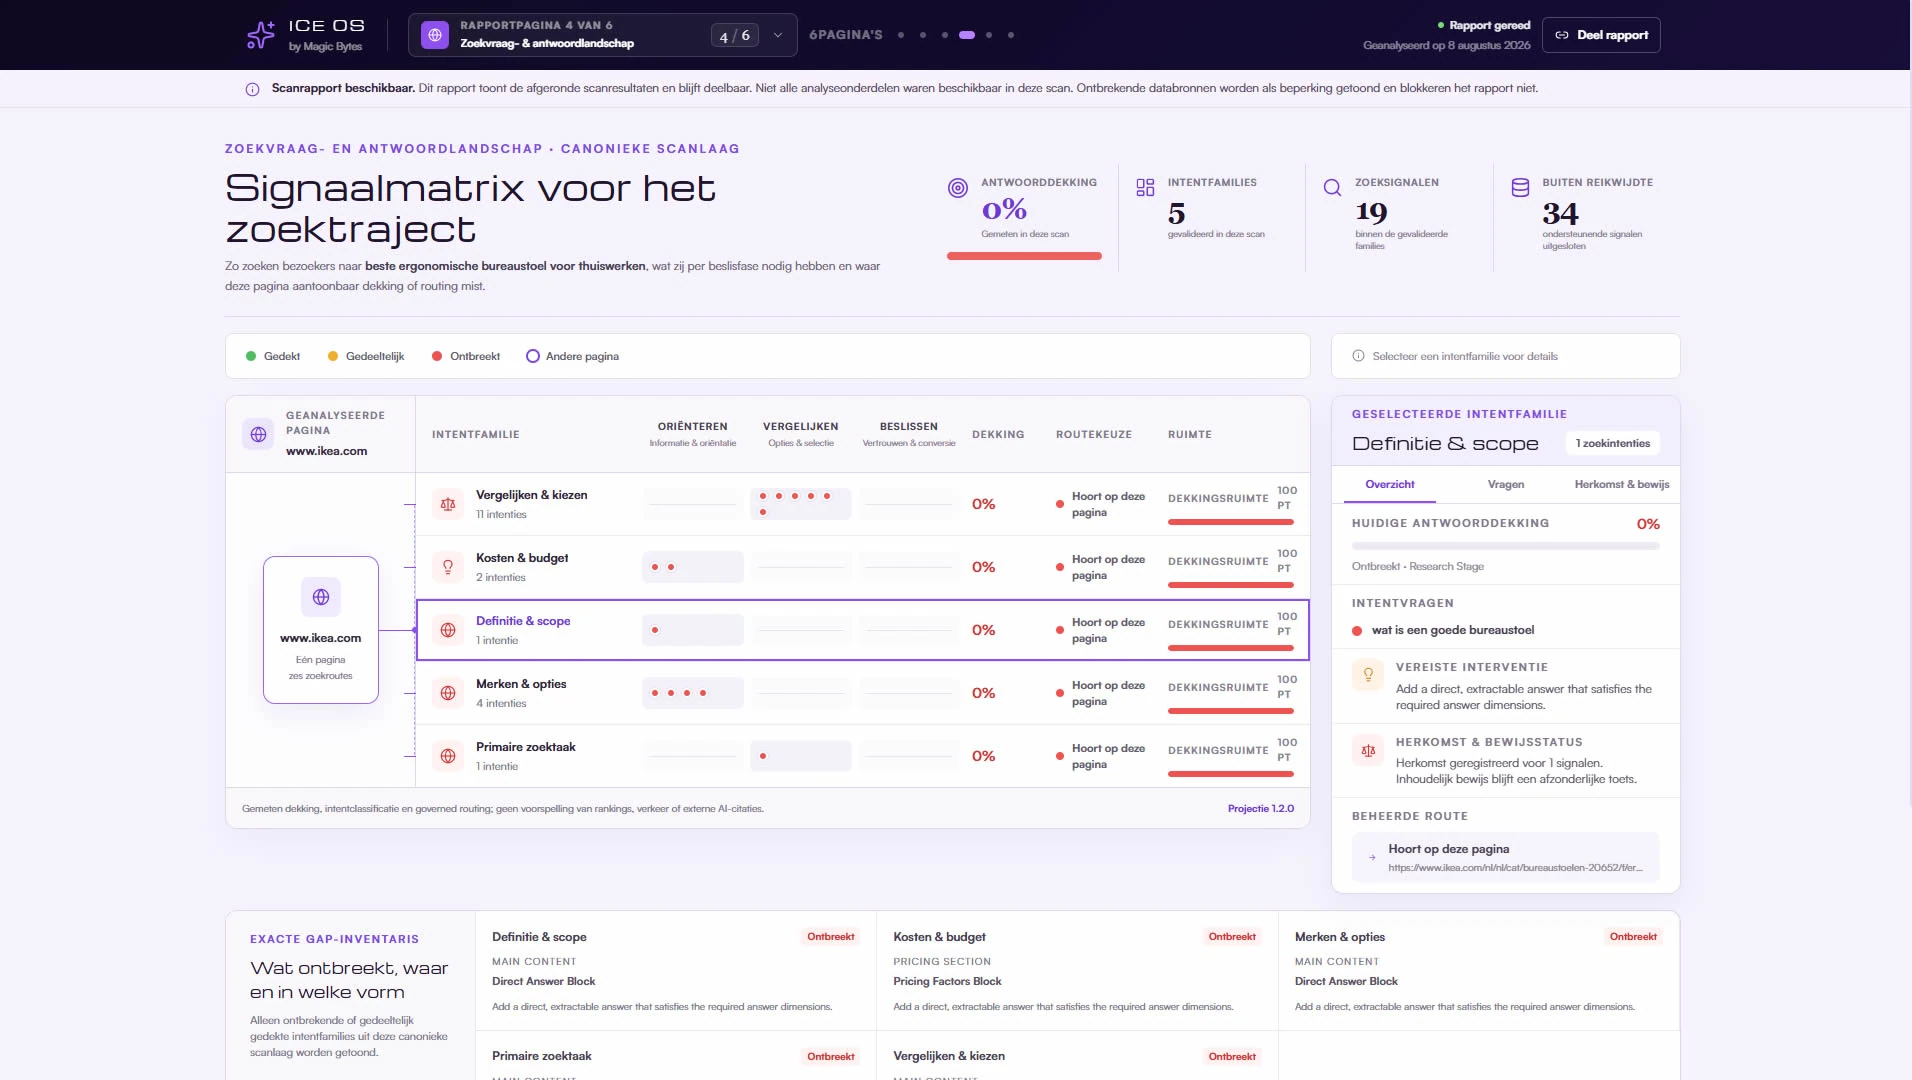
Task: Click the grid icon next to Intentfamilies
Action: pos(1145,187)
